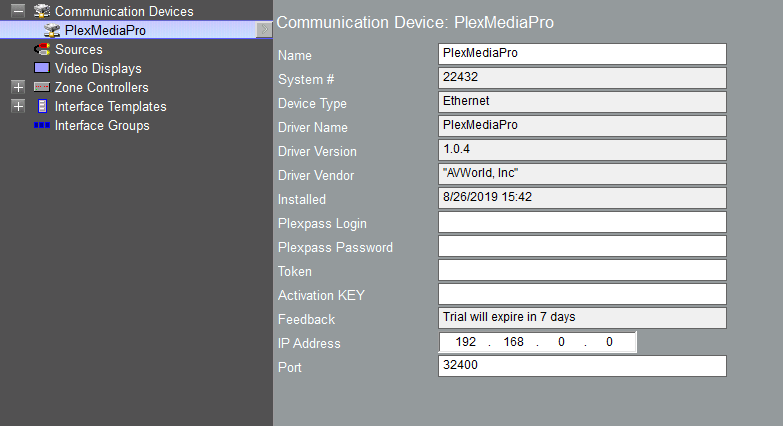Viewport: 783px width, 426px height.
Task: Click the Sources icon
Action: tap(42, 49)
